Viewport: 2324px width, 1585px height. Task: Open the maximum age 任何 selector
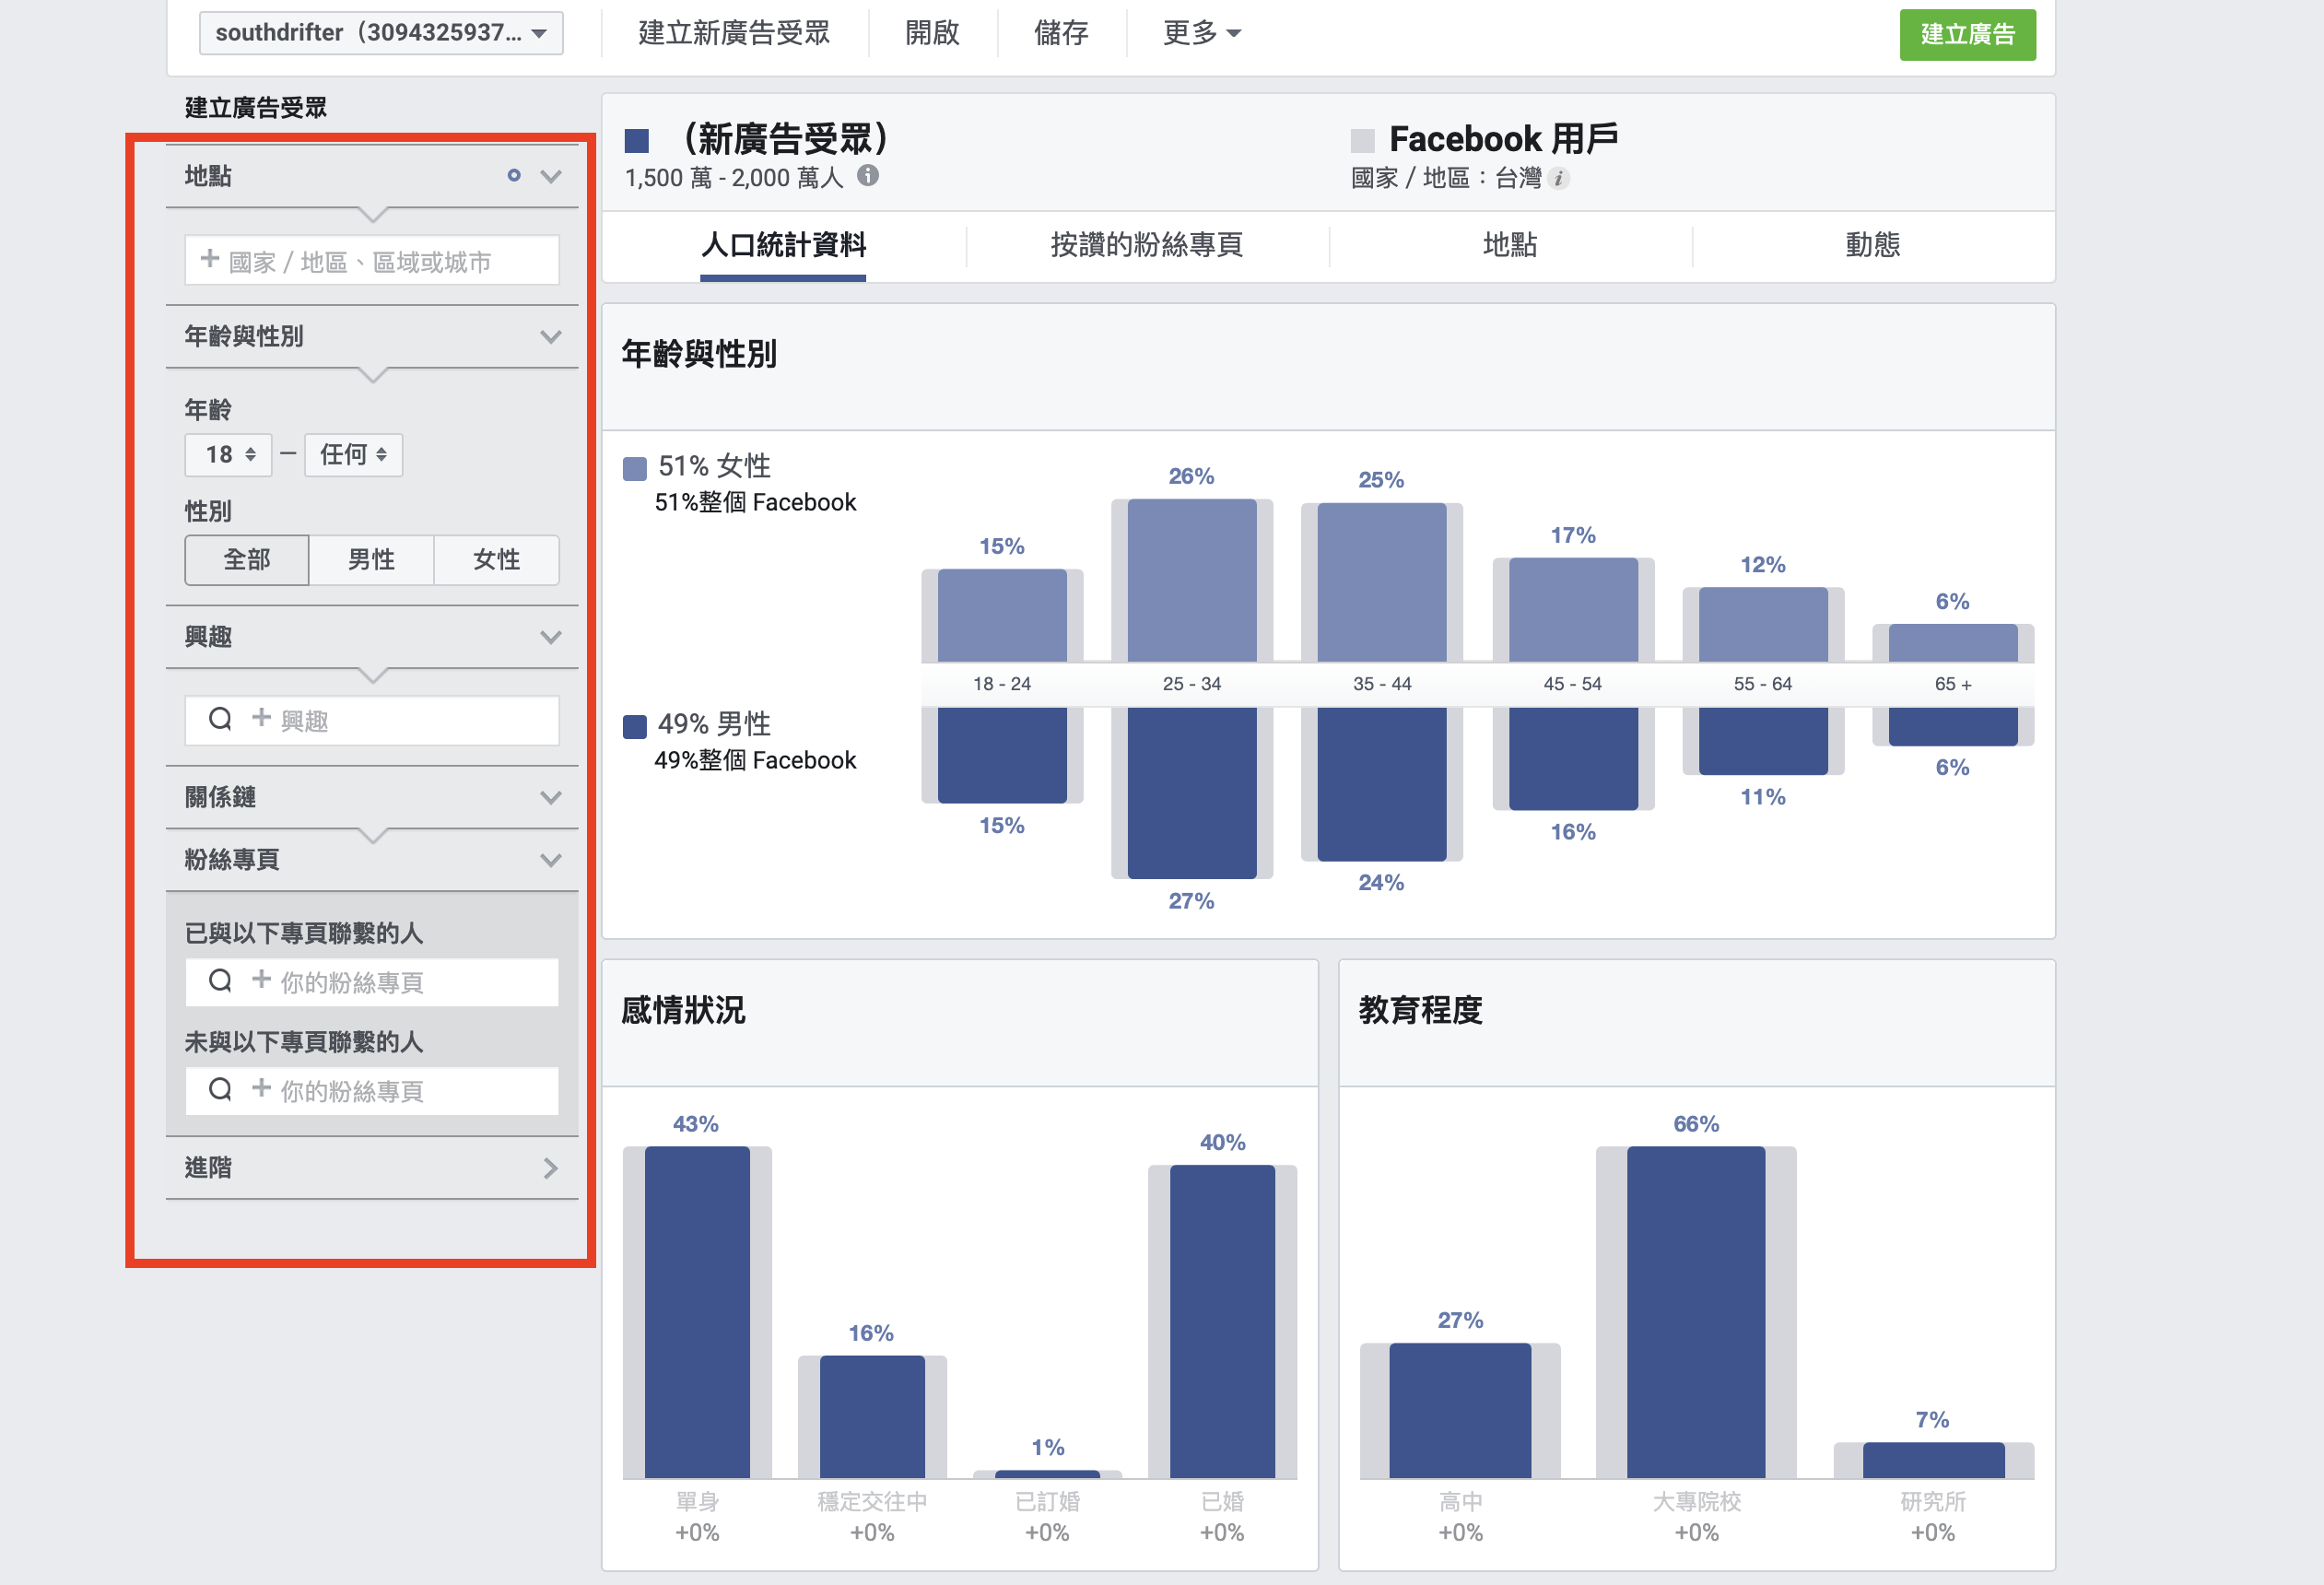click(353, 455)
